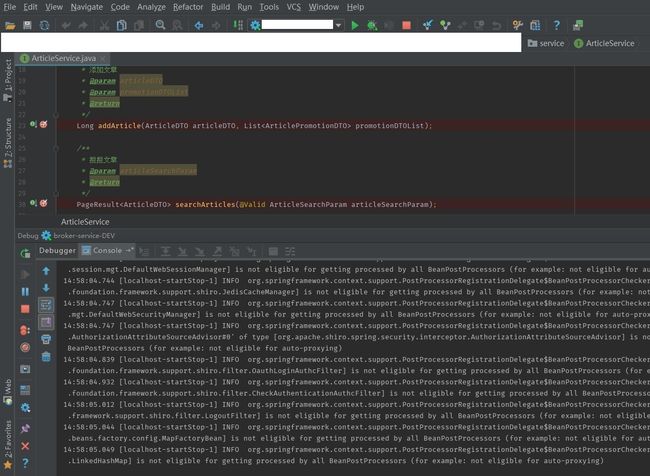This screenshot has height=476, width=650.
Task: Click the searchArticles method name
Action: click(205, 204)
